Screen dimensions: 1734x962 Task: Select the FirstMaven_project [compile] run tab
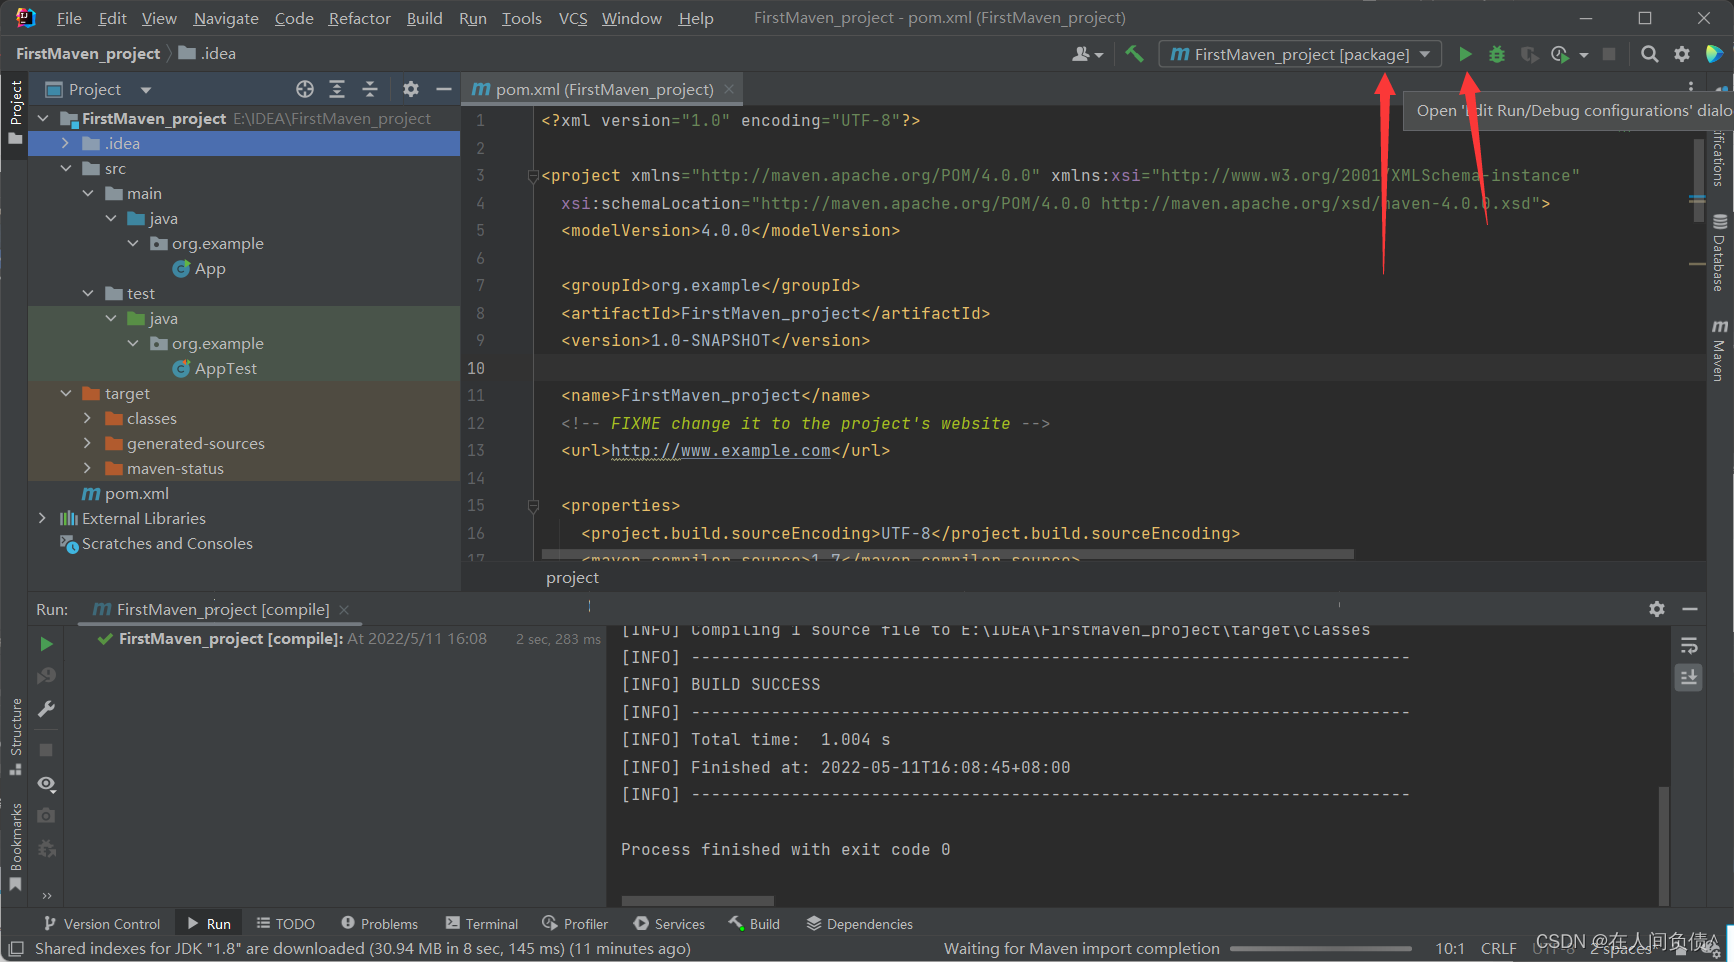pos(222,609)
